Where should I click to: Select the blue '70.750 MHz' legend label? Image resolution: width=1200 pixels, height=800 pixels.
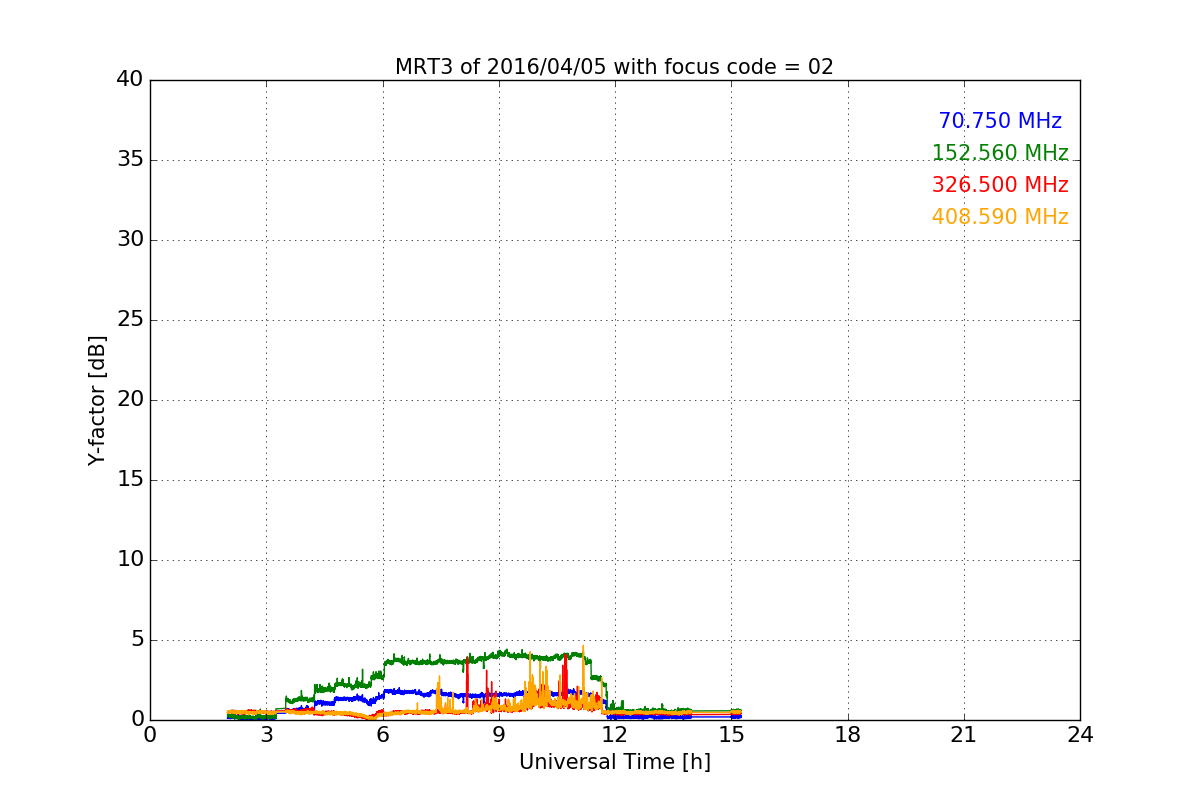click(1000, 121)
